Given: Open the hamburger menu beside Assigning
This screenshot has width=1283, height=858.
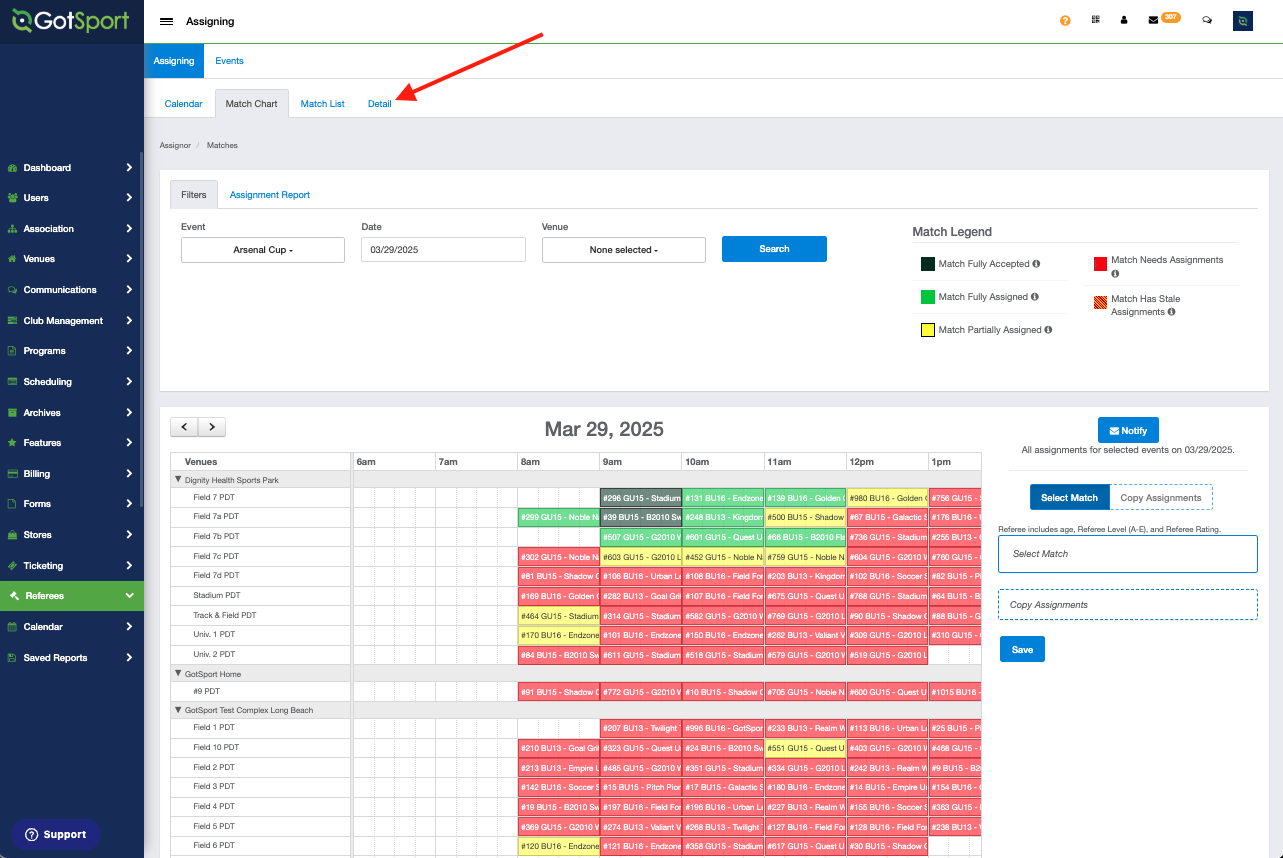Looking at the screenshot, I should click(x=166, y=20).
